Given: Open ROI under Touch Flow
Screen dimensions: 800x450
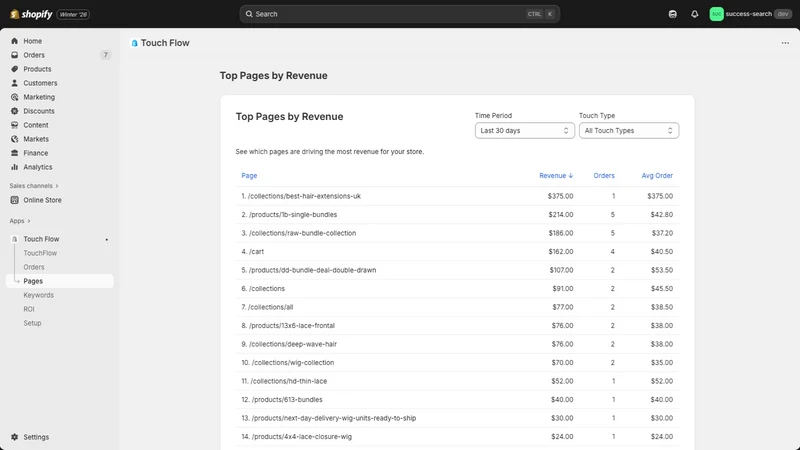Looking at the screenshot, I should tap(29, 309).
